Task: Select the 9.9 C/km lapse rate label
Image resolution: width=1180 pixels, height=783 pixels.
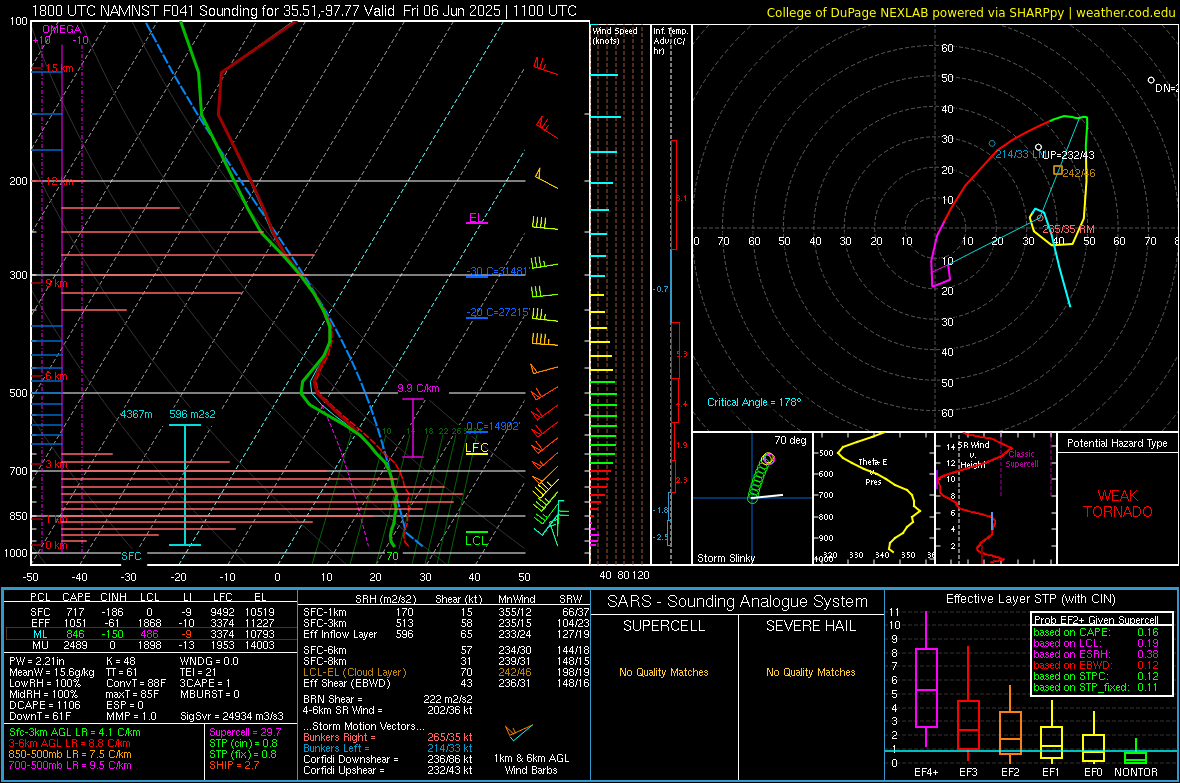Action: (418, 388)
